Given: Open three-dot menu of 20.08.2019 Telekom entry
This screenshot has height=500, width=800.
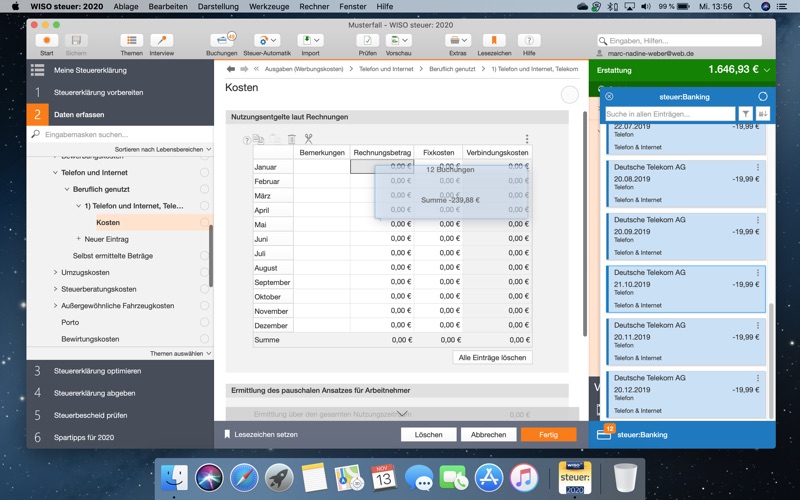Looking at the screenshot, I should click(x=758, y=167).
